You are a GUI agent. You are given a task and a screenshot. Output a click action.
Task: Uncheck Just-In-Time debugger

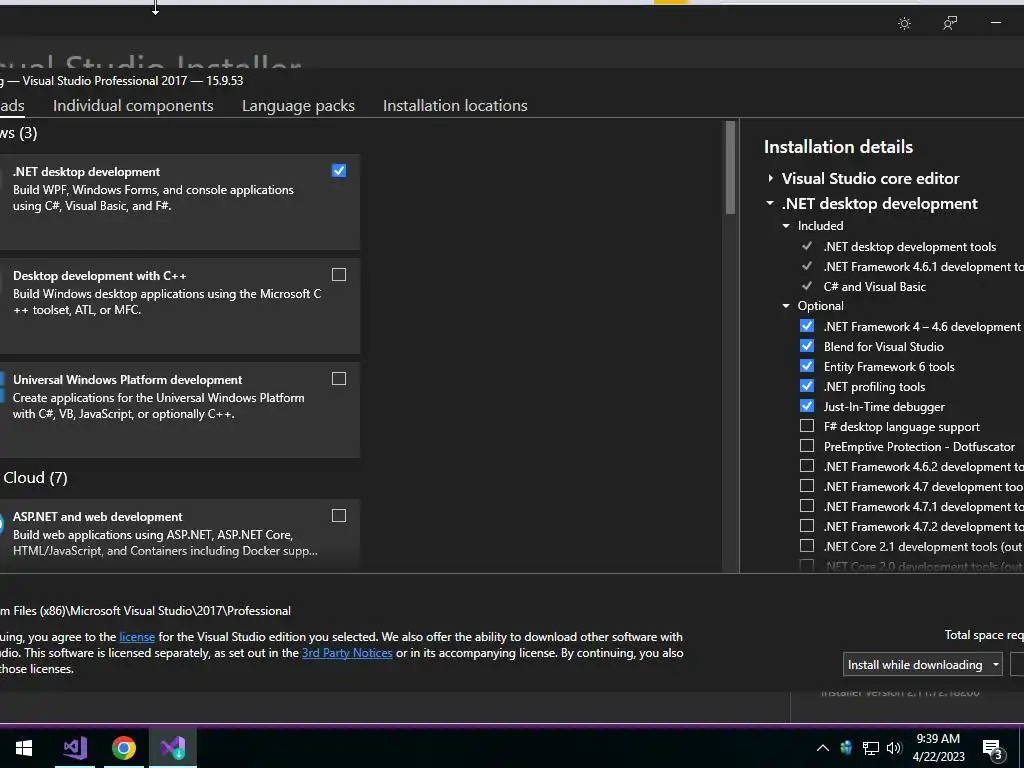pos(807,406)
